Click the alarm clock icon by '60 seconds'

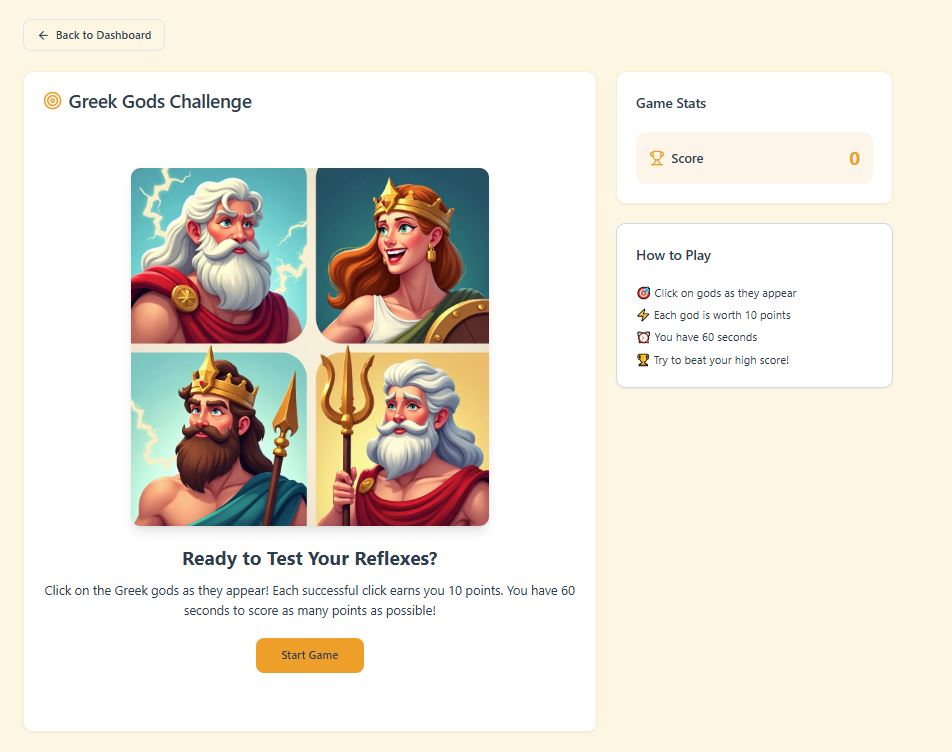644,337
